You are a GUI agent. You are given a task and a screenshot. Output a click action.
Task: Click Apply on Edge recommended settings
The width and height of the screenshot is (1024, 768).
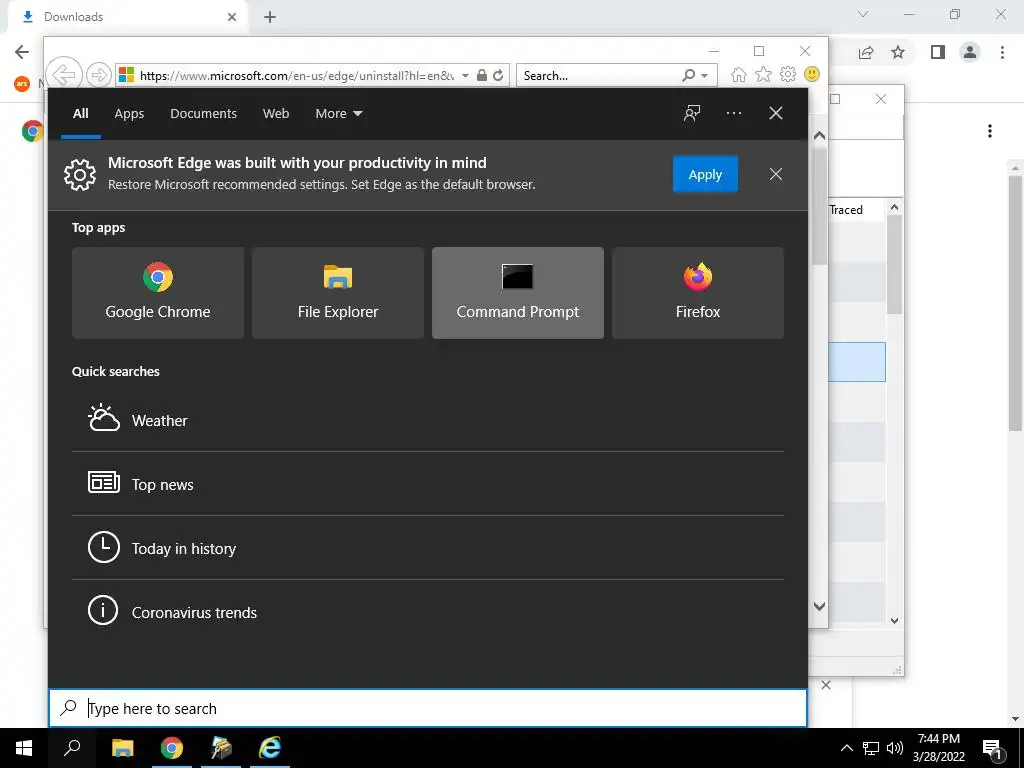705,174
